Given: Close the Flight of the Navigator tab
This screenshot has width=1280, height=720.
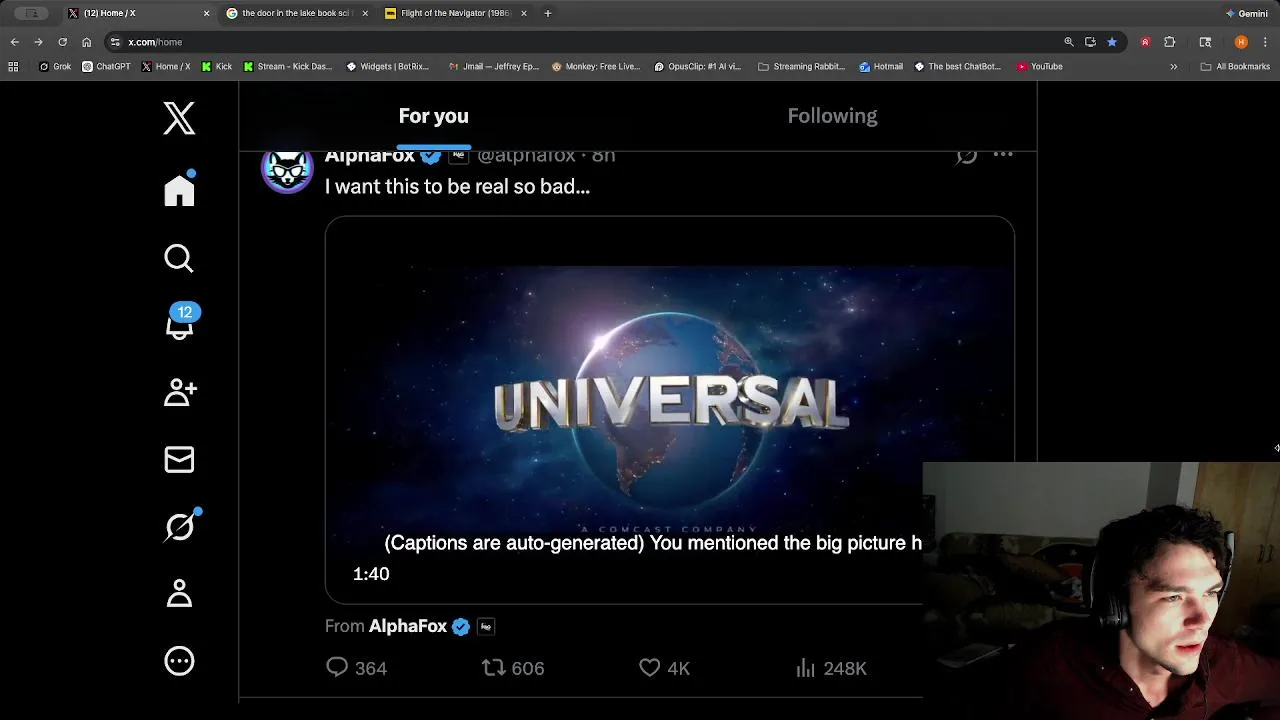Looking at the screenshot, I should pos(522,13).
